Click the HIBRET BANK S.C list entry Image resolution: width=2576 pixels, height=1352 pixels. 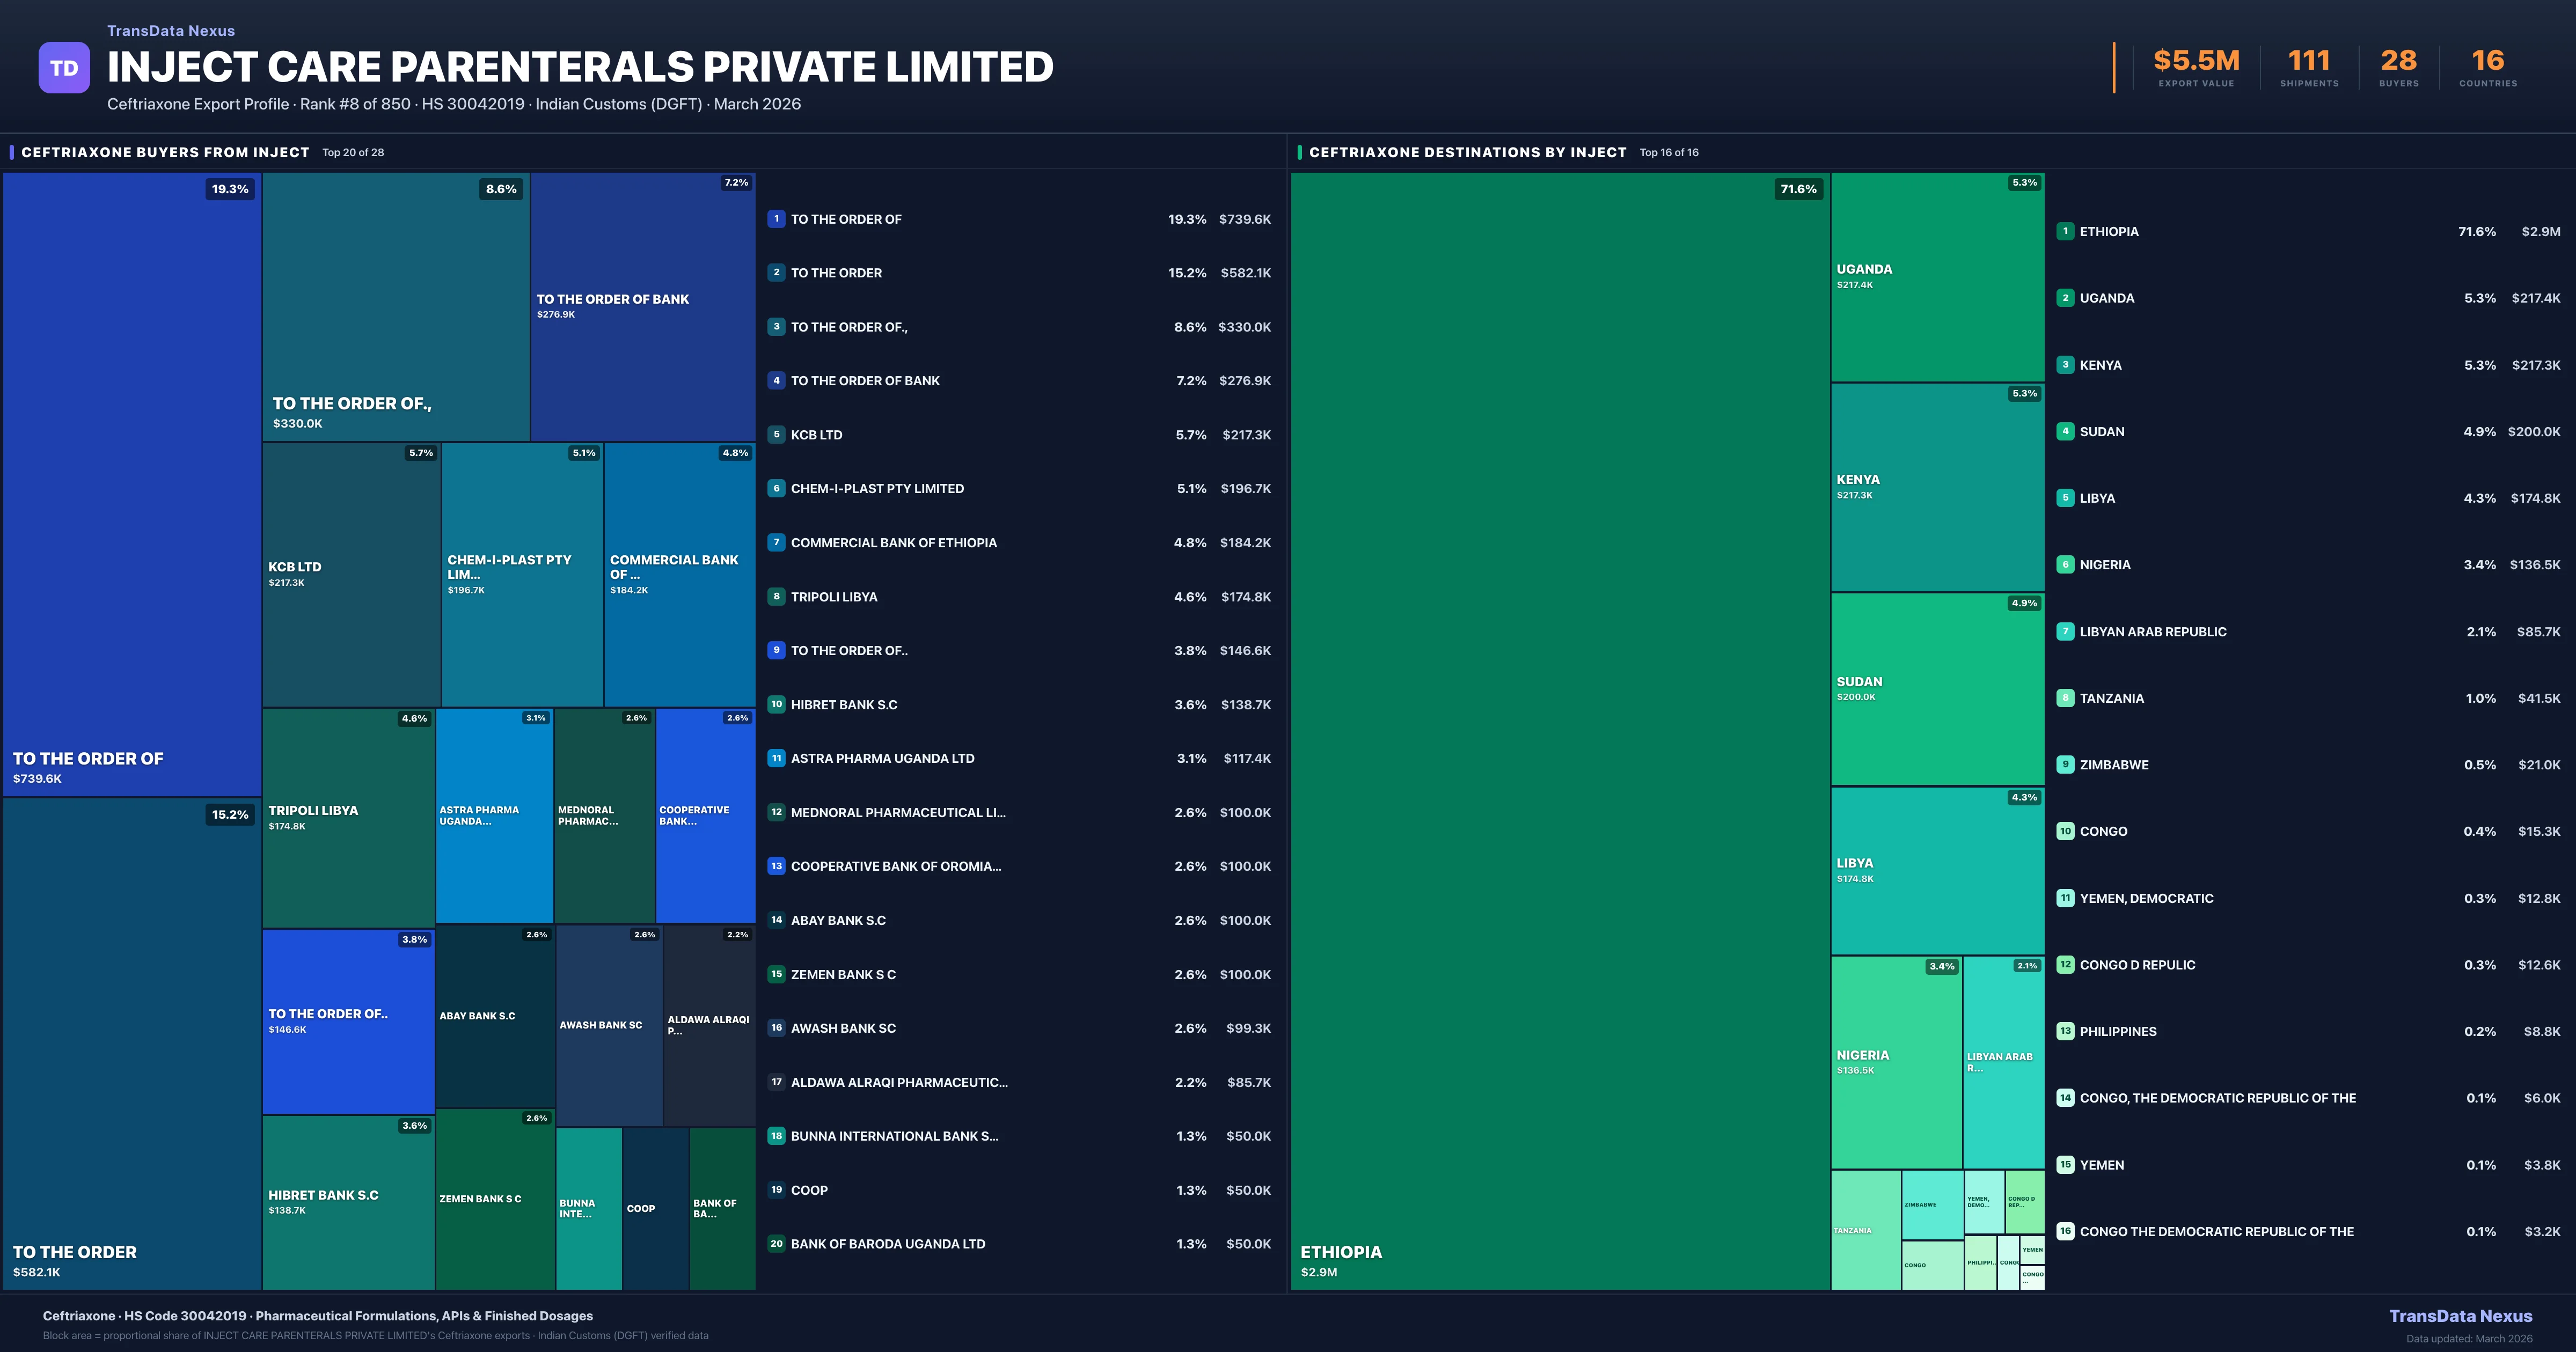(x=844, y=705)
